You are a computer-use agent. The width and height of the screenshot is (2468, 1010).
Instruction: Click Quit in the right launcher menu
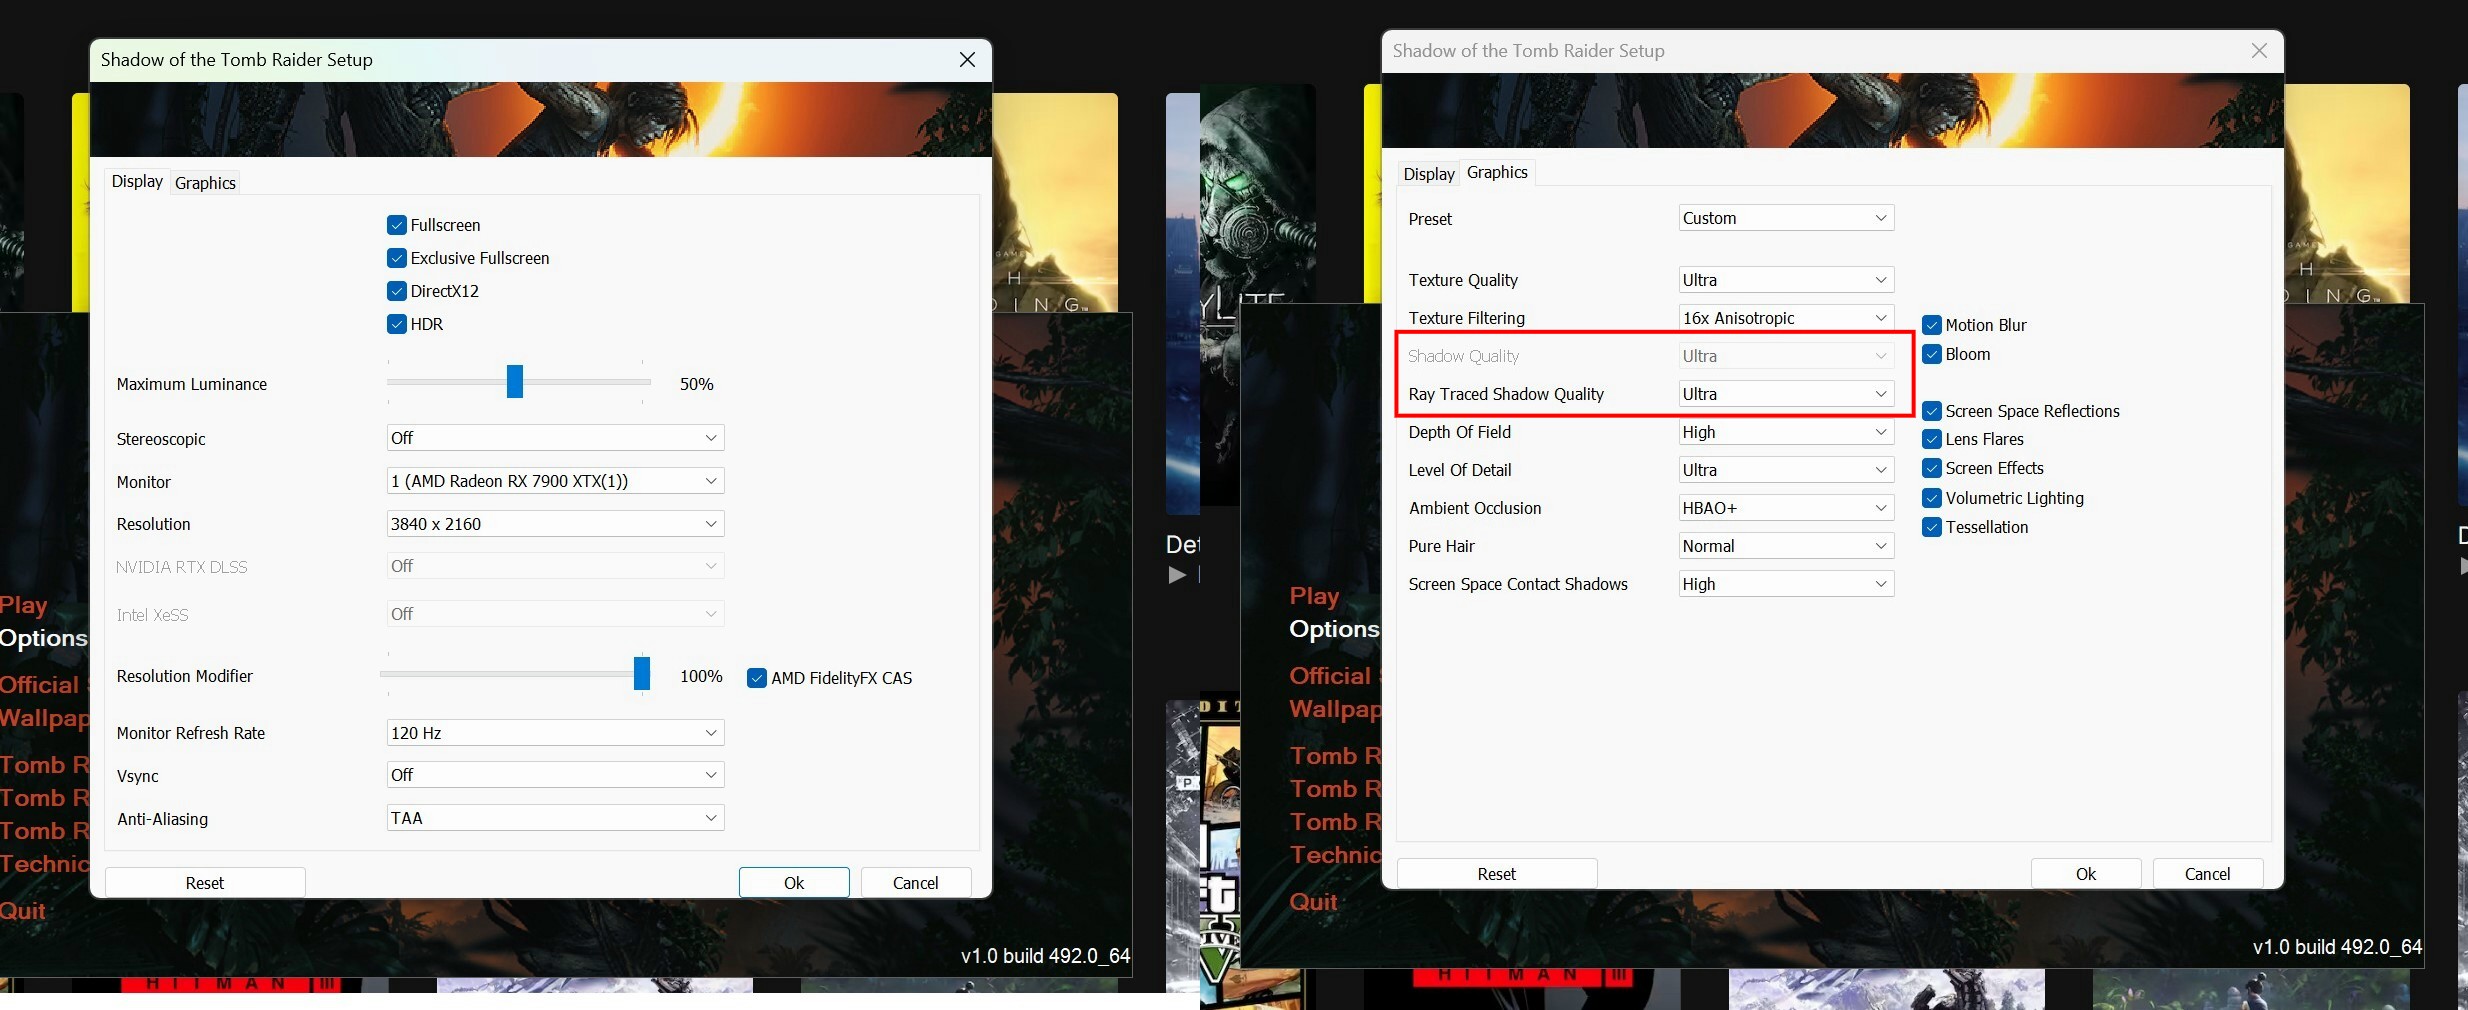pyautogui.click(x=1313, y=902)
